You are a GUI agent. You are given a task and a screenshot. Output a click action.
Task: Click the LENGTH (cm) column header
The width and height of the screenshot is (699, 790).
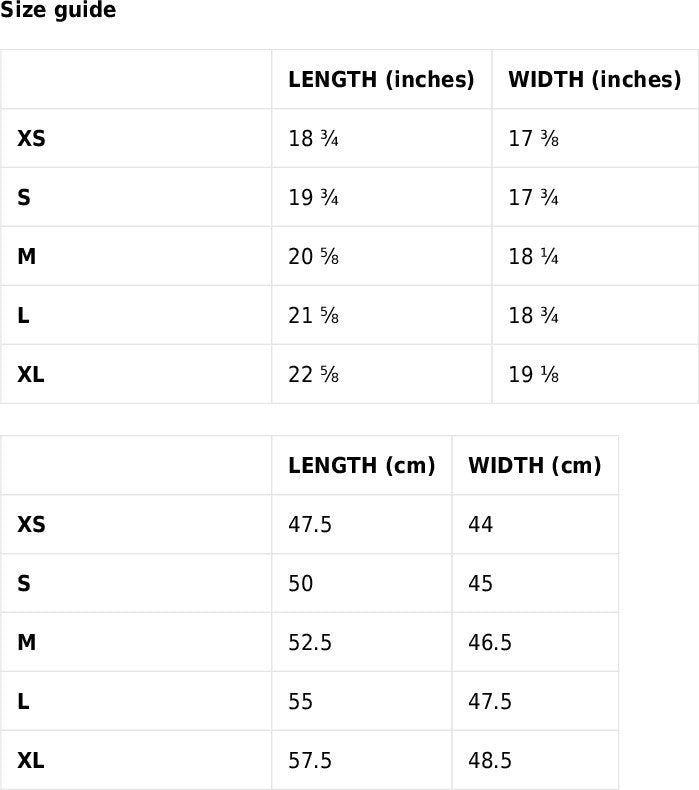click(361, 466)
